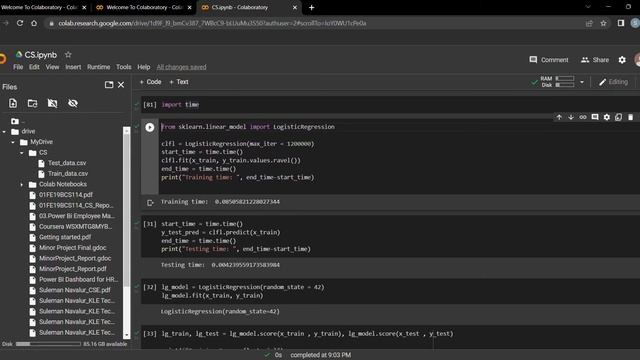Open browser side panel icon

point(620,23)
